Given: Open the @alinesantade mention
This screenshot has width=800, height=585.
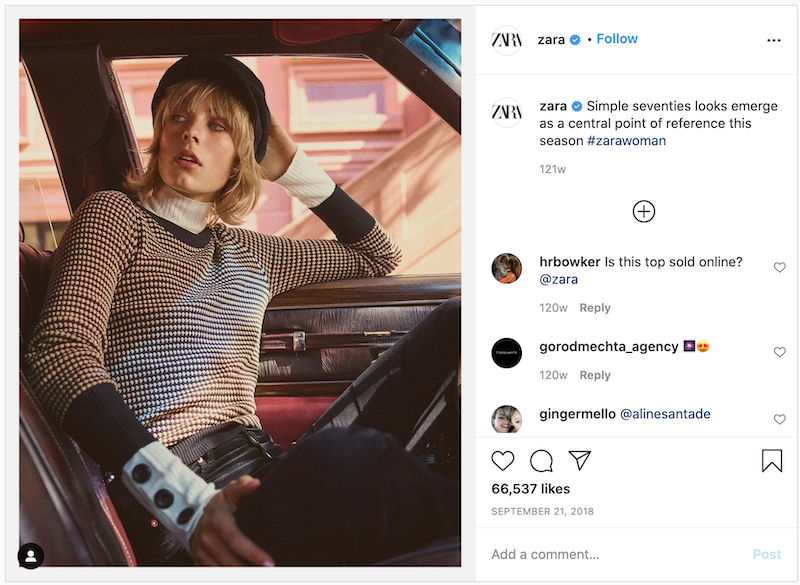Looking at the screenshot, I should point(665,414).
